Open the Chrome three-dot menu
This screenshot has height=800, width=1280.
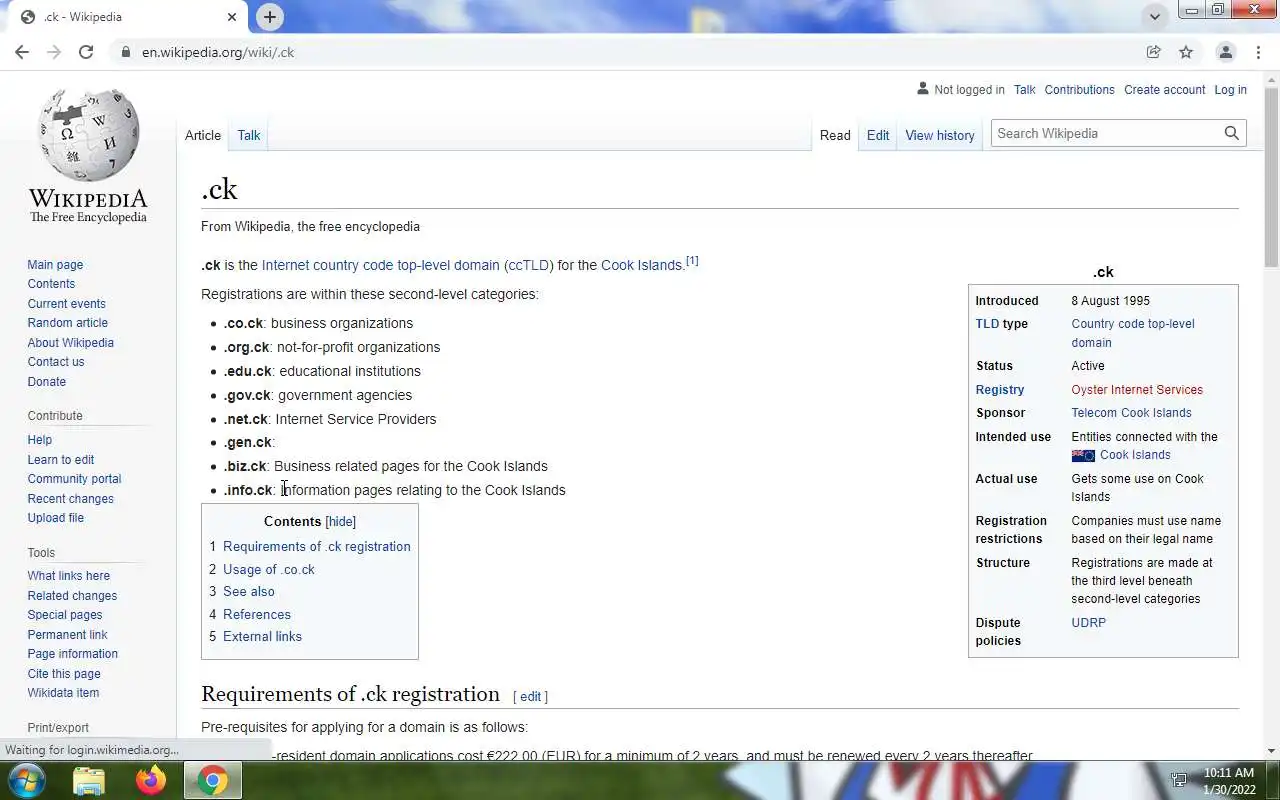(x=1257, y=52)
